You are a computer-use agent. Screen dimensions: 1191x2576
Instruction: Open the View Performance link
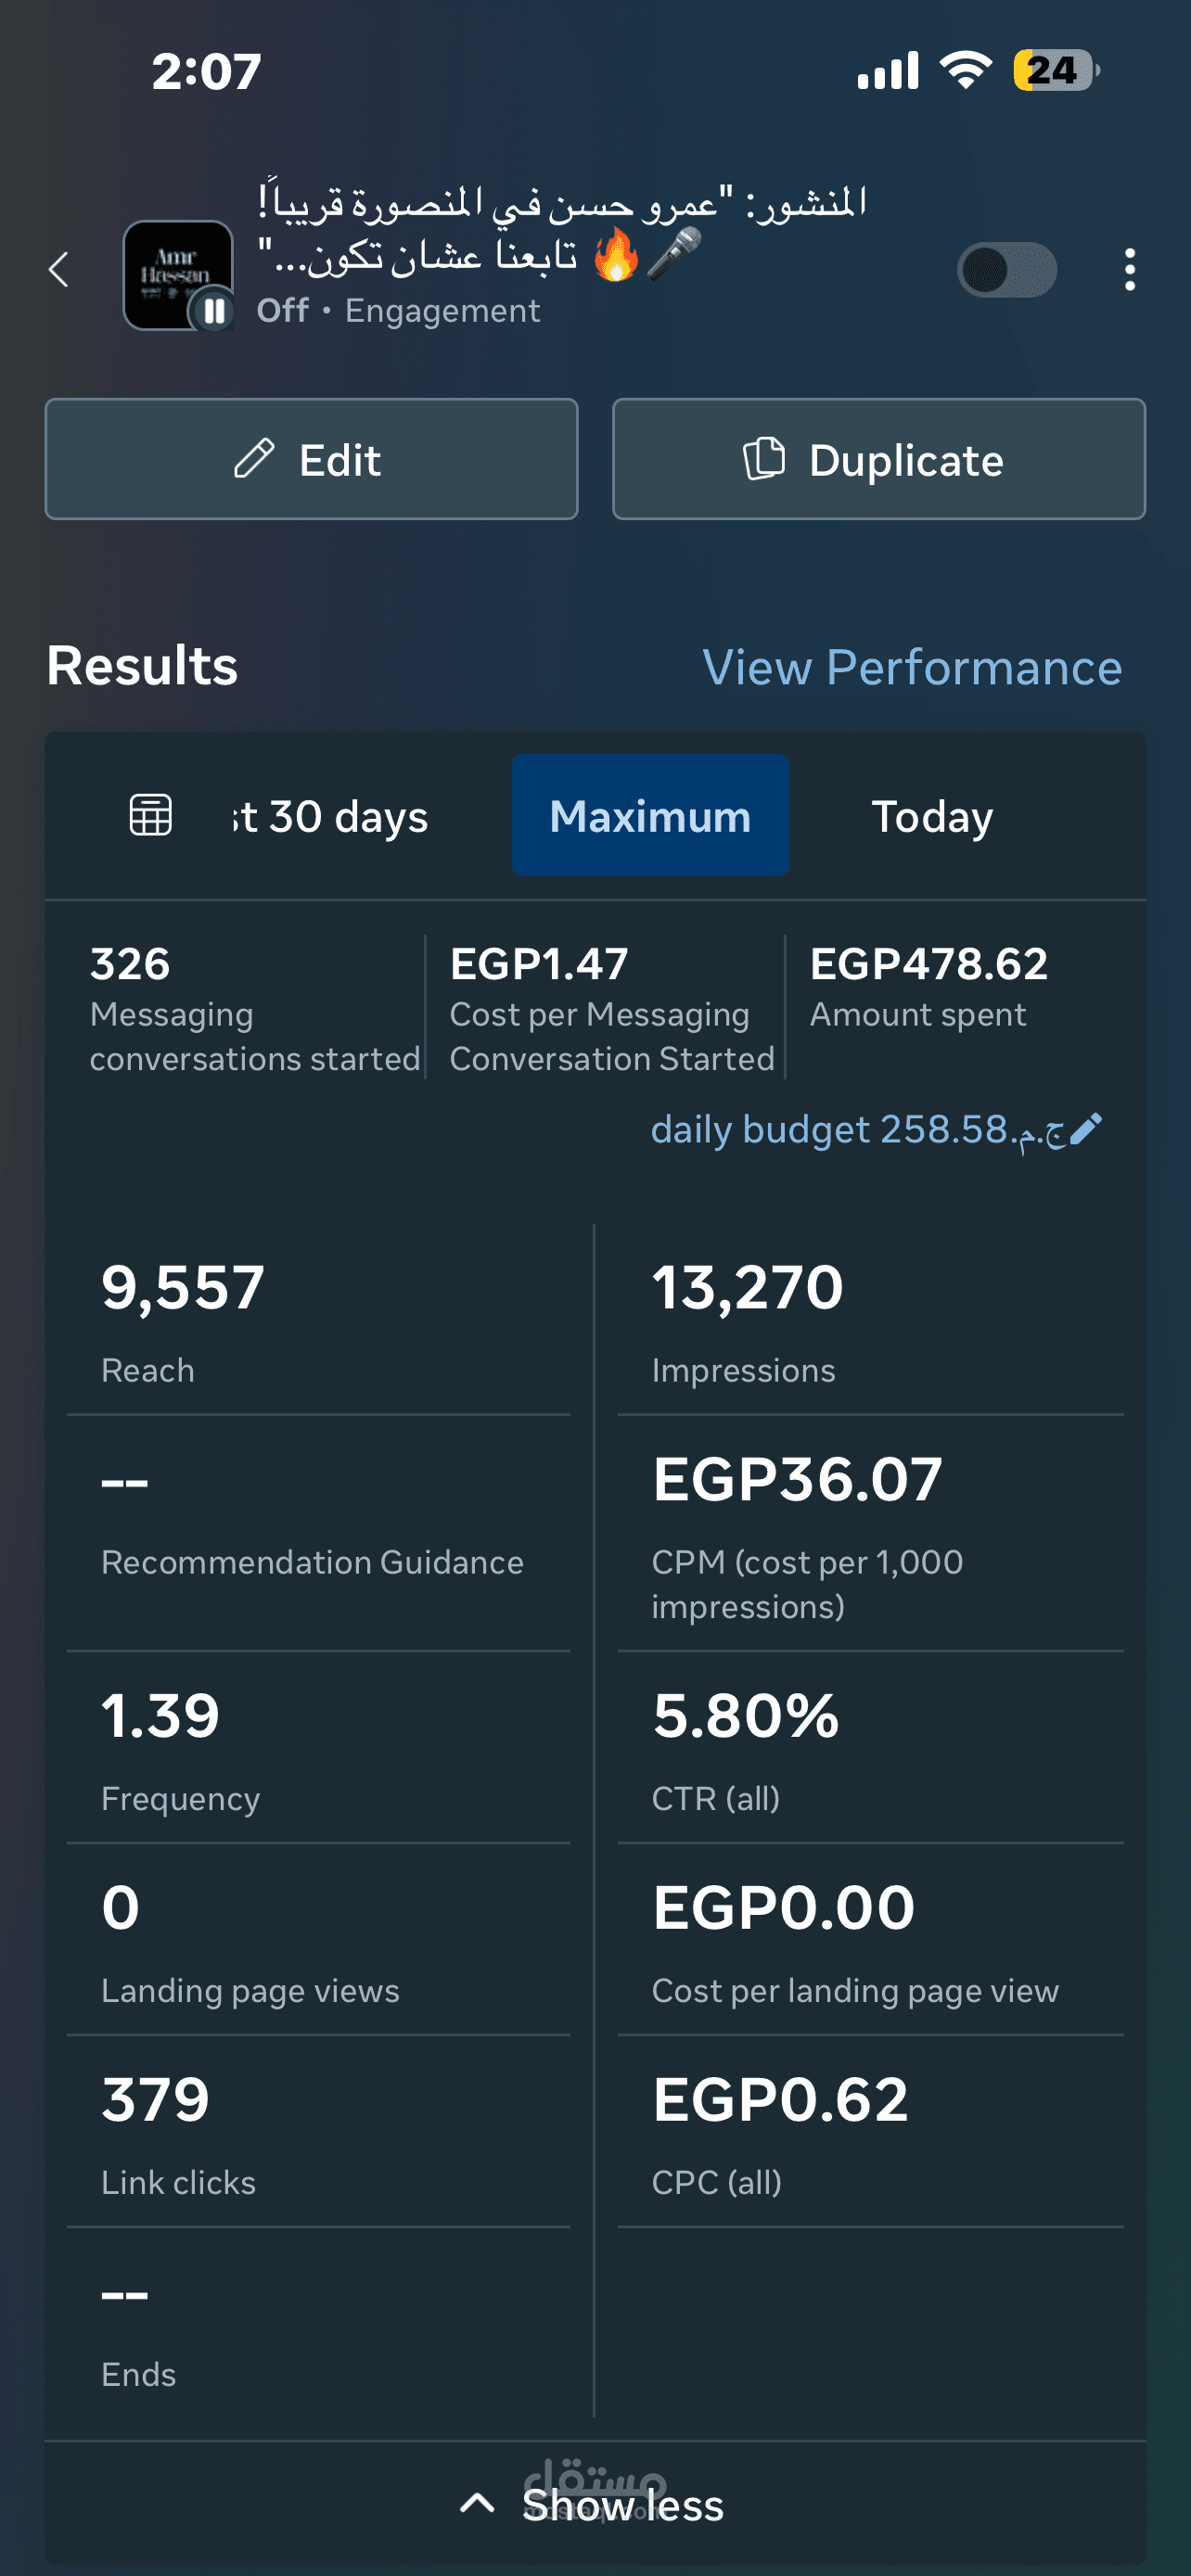pyautogui.click(x=912, y=667)
